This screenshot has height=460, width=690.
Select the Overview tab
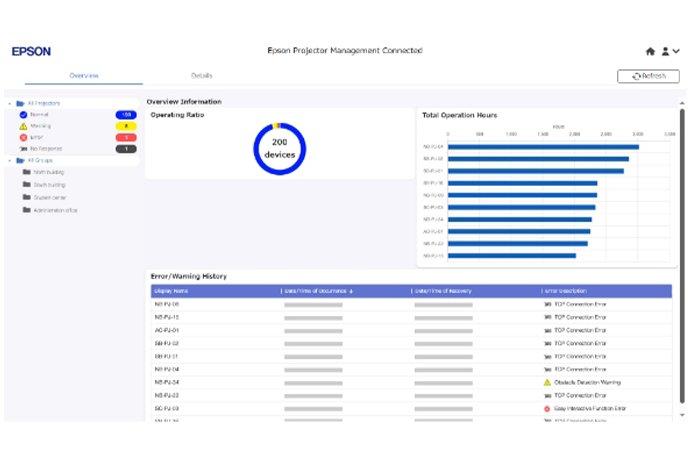83,76
